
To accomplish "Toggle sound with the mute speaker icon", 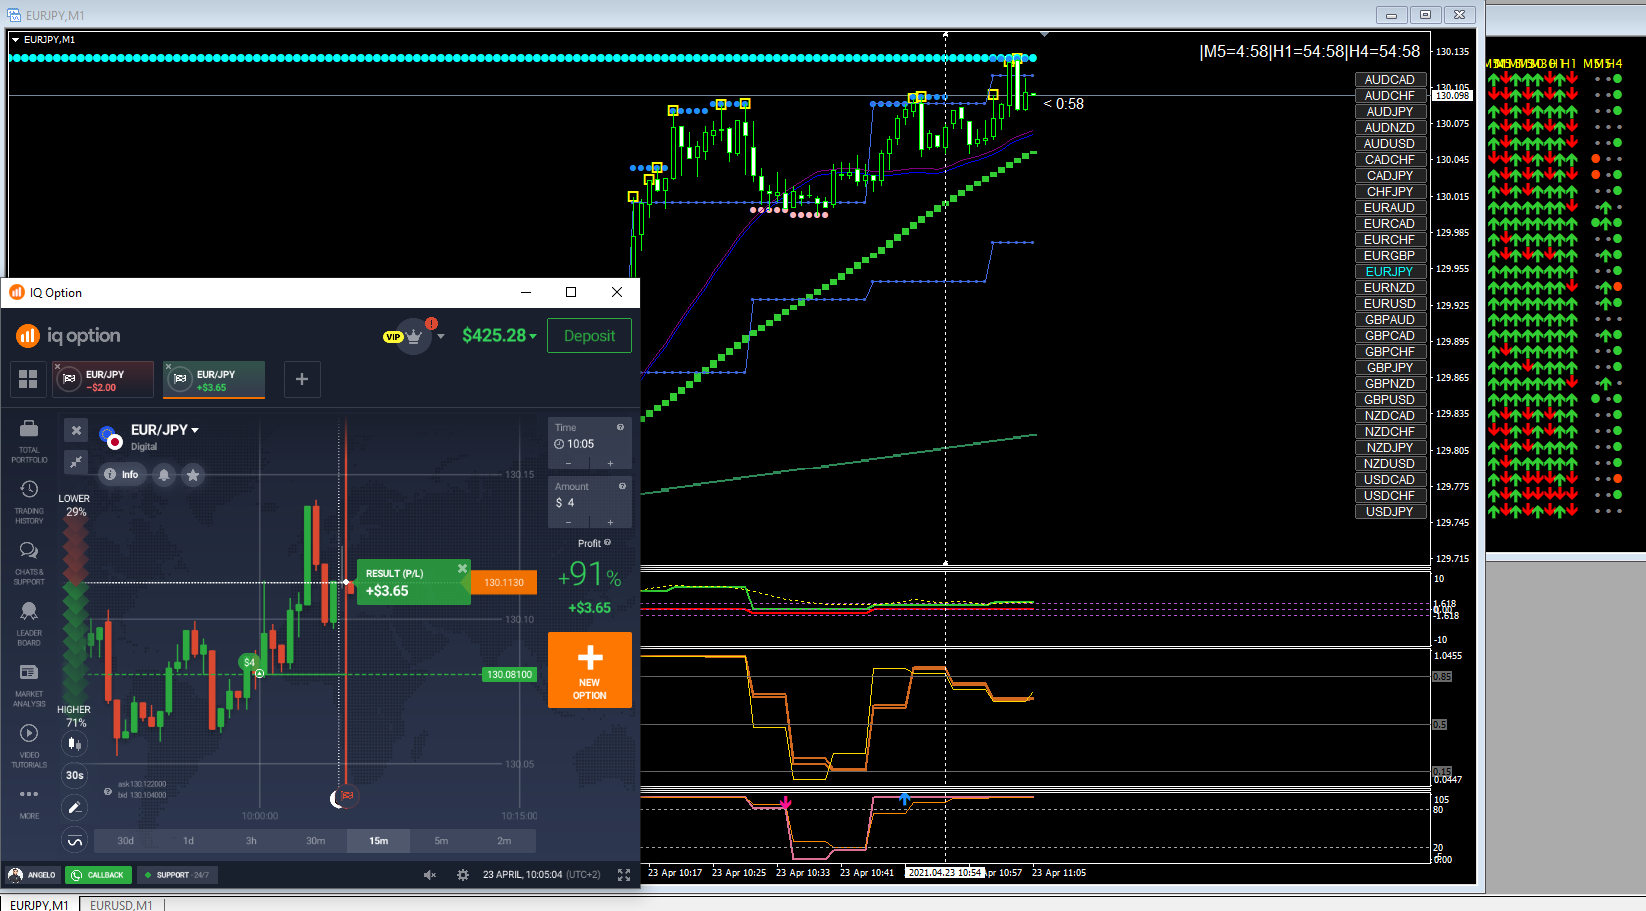I will point(430,875).
